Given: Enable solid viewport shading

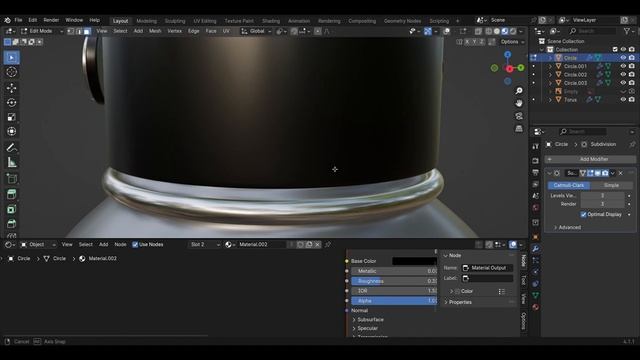Looking at the screenshot, I should click(497, 31).
